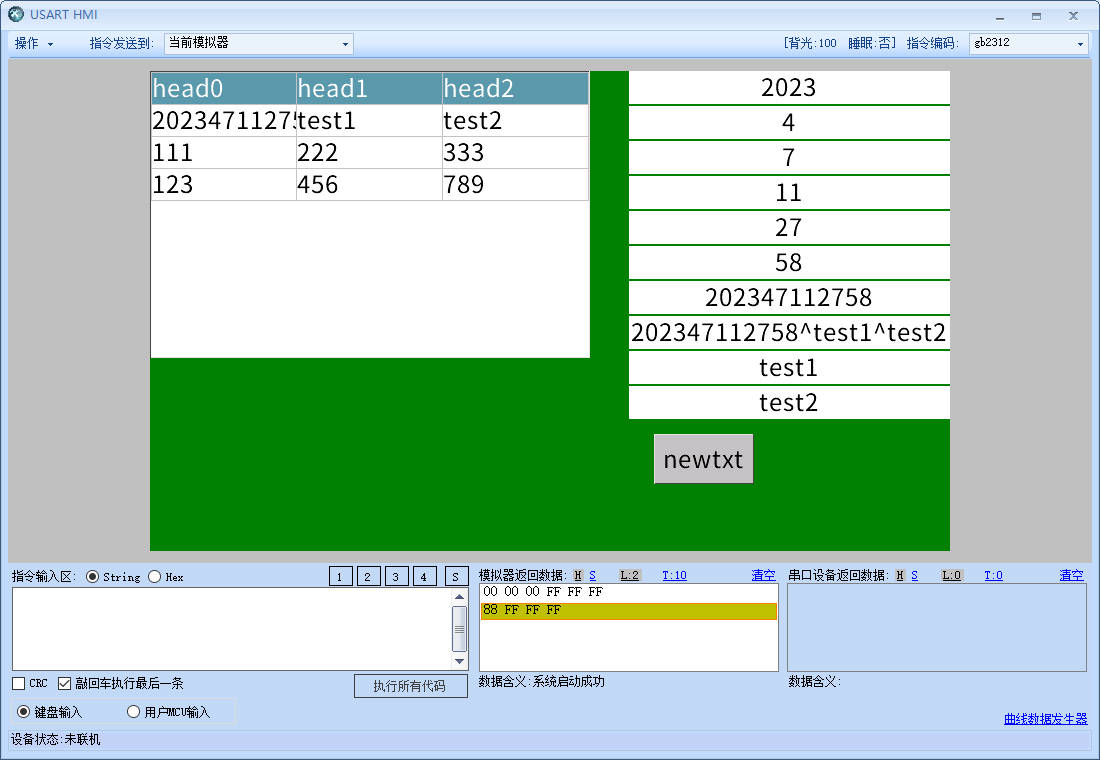Enable the CRC checkbox
This screenshot has width=1100, height=760.
click(19, 684)
